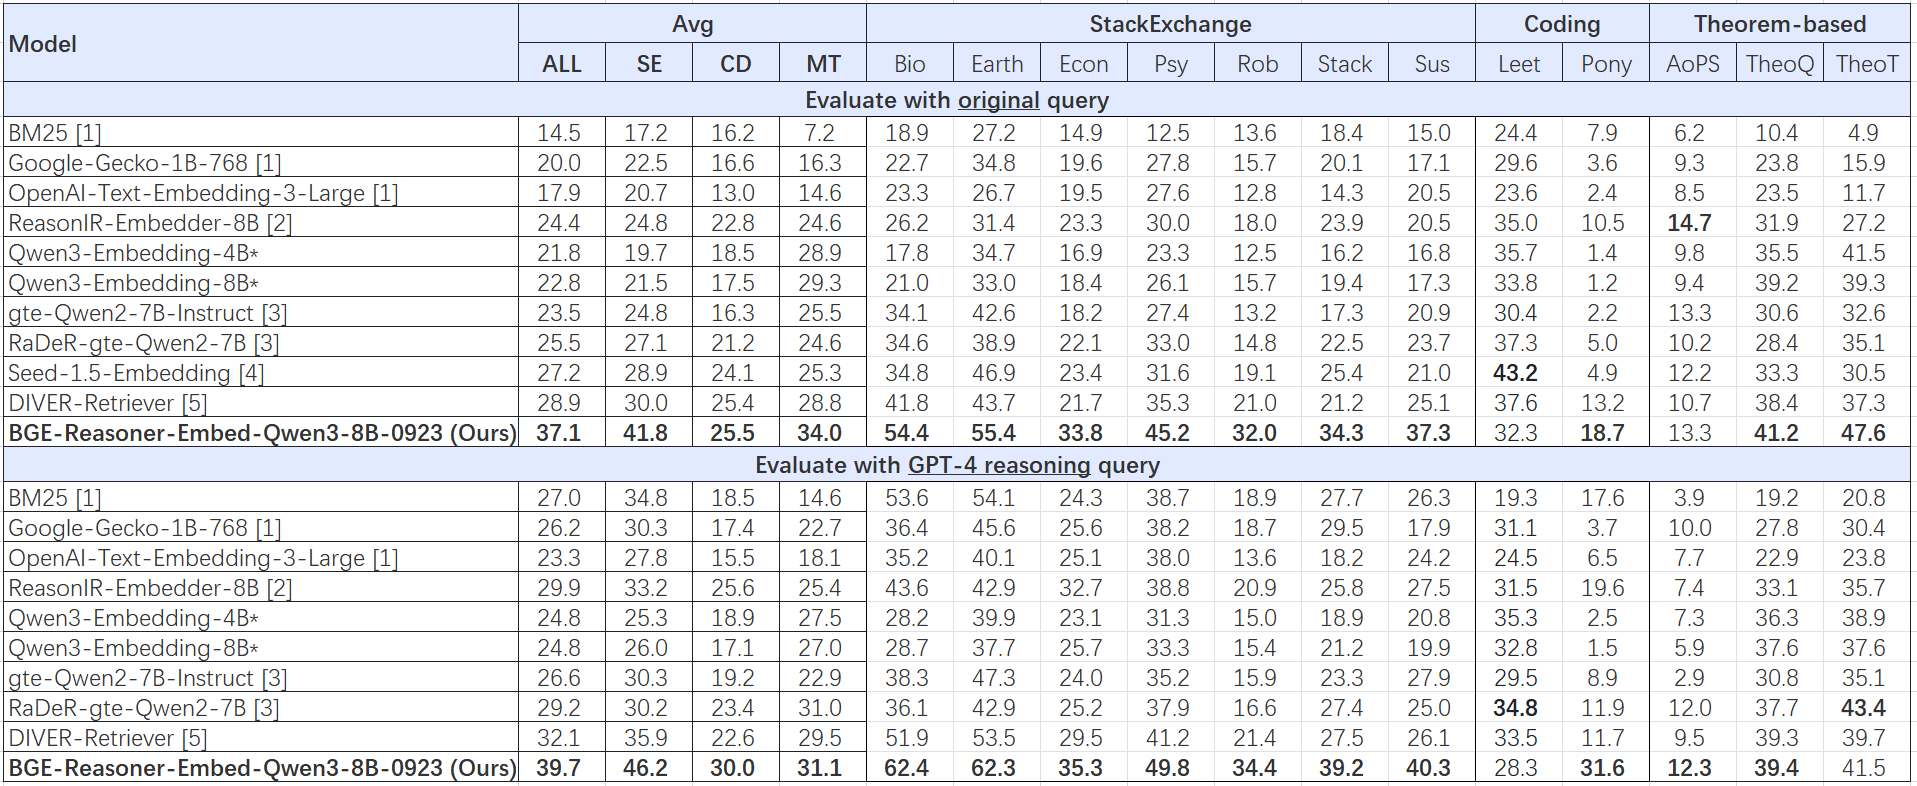This screenshot has width=1917, height=786.
Task: Click the bold 43.2 Leet score cell
Action: click(1515, 373)
